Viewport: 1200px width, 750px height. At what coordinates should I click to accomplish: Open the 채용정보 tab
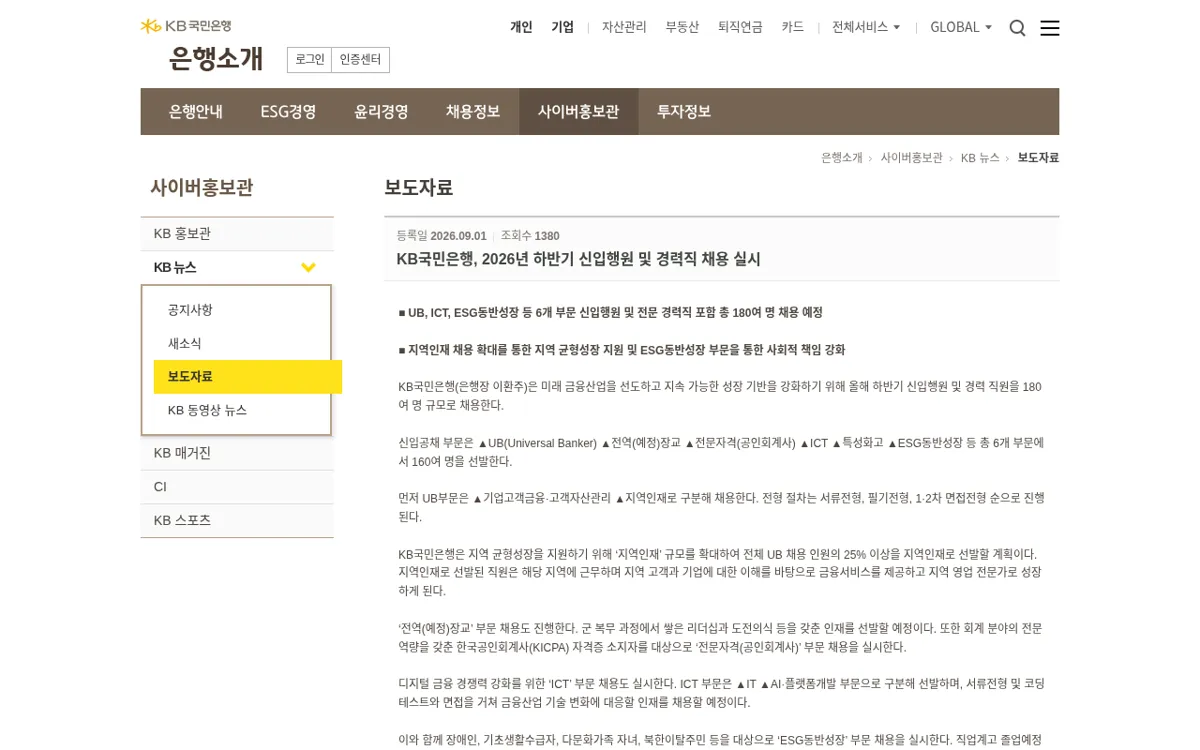(473, 112)
